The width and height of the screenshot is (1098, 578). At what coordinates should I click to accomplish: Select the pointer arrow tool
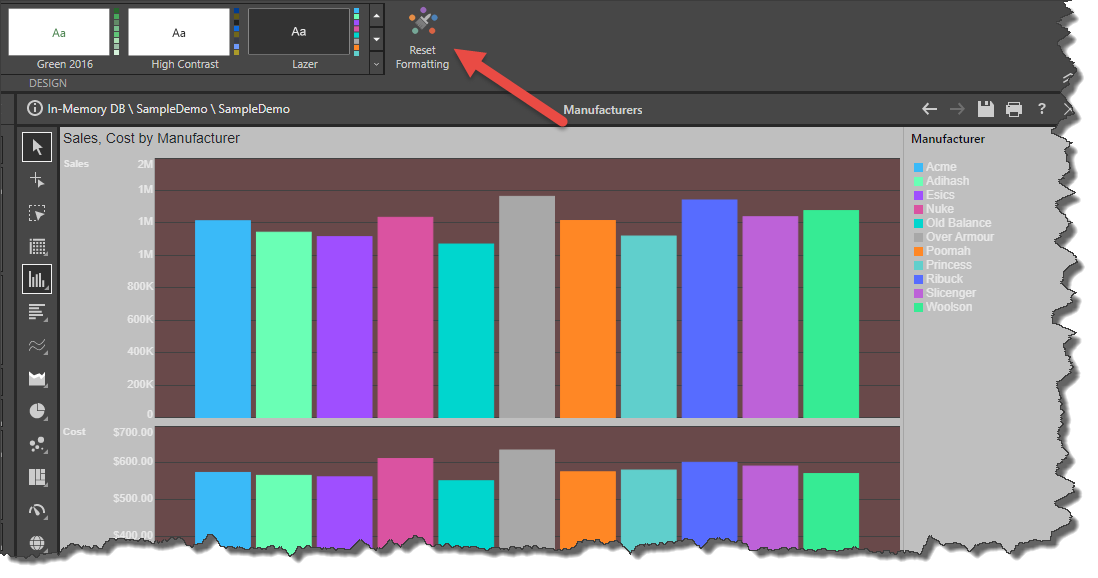[x=38, y=148]
